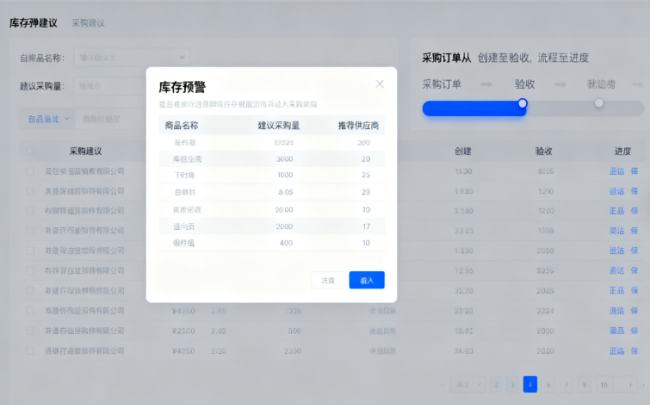Click into the 建议采购量 input field
Image resolution: width=650 pixels, height=405 pixels.
pyautogui.click(x=110, y=87)
